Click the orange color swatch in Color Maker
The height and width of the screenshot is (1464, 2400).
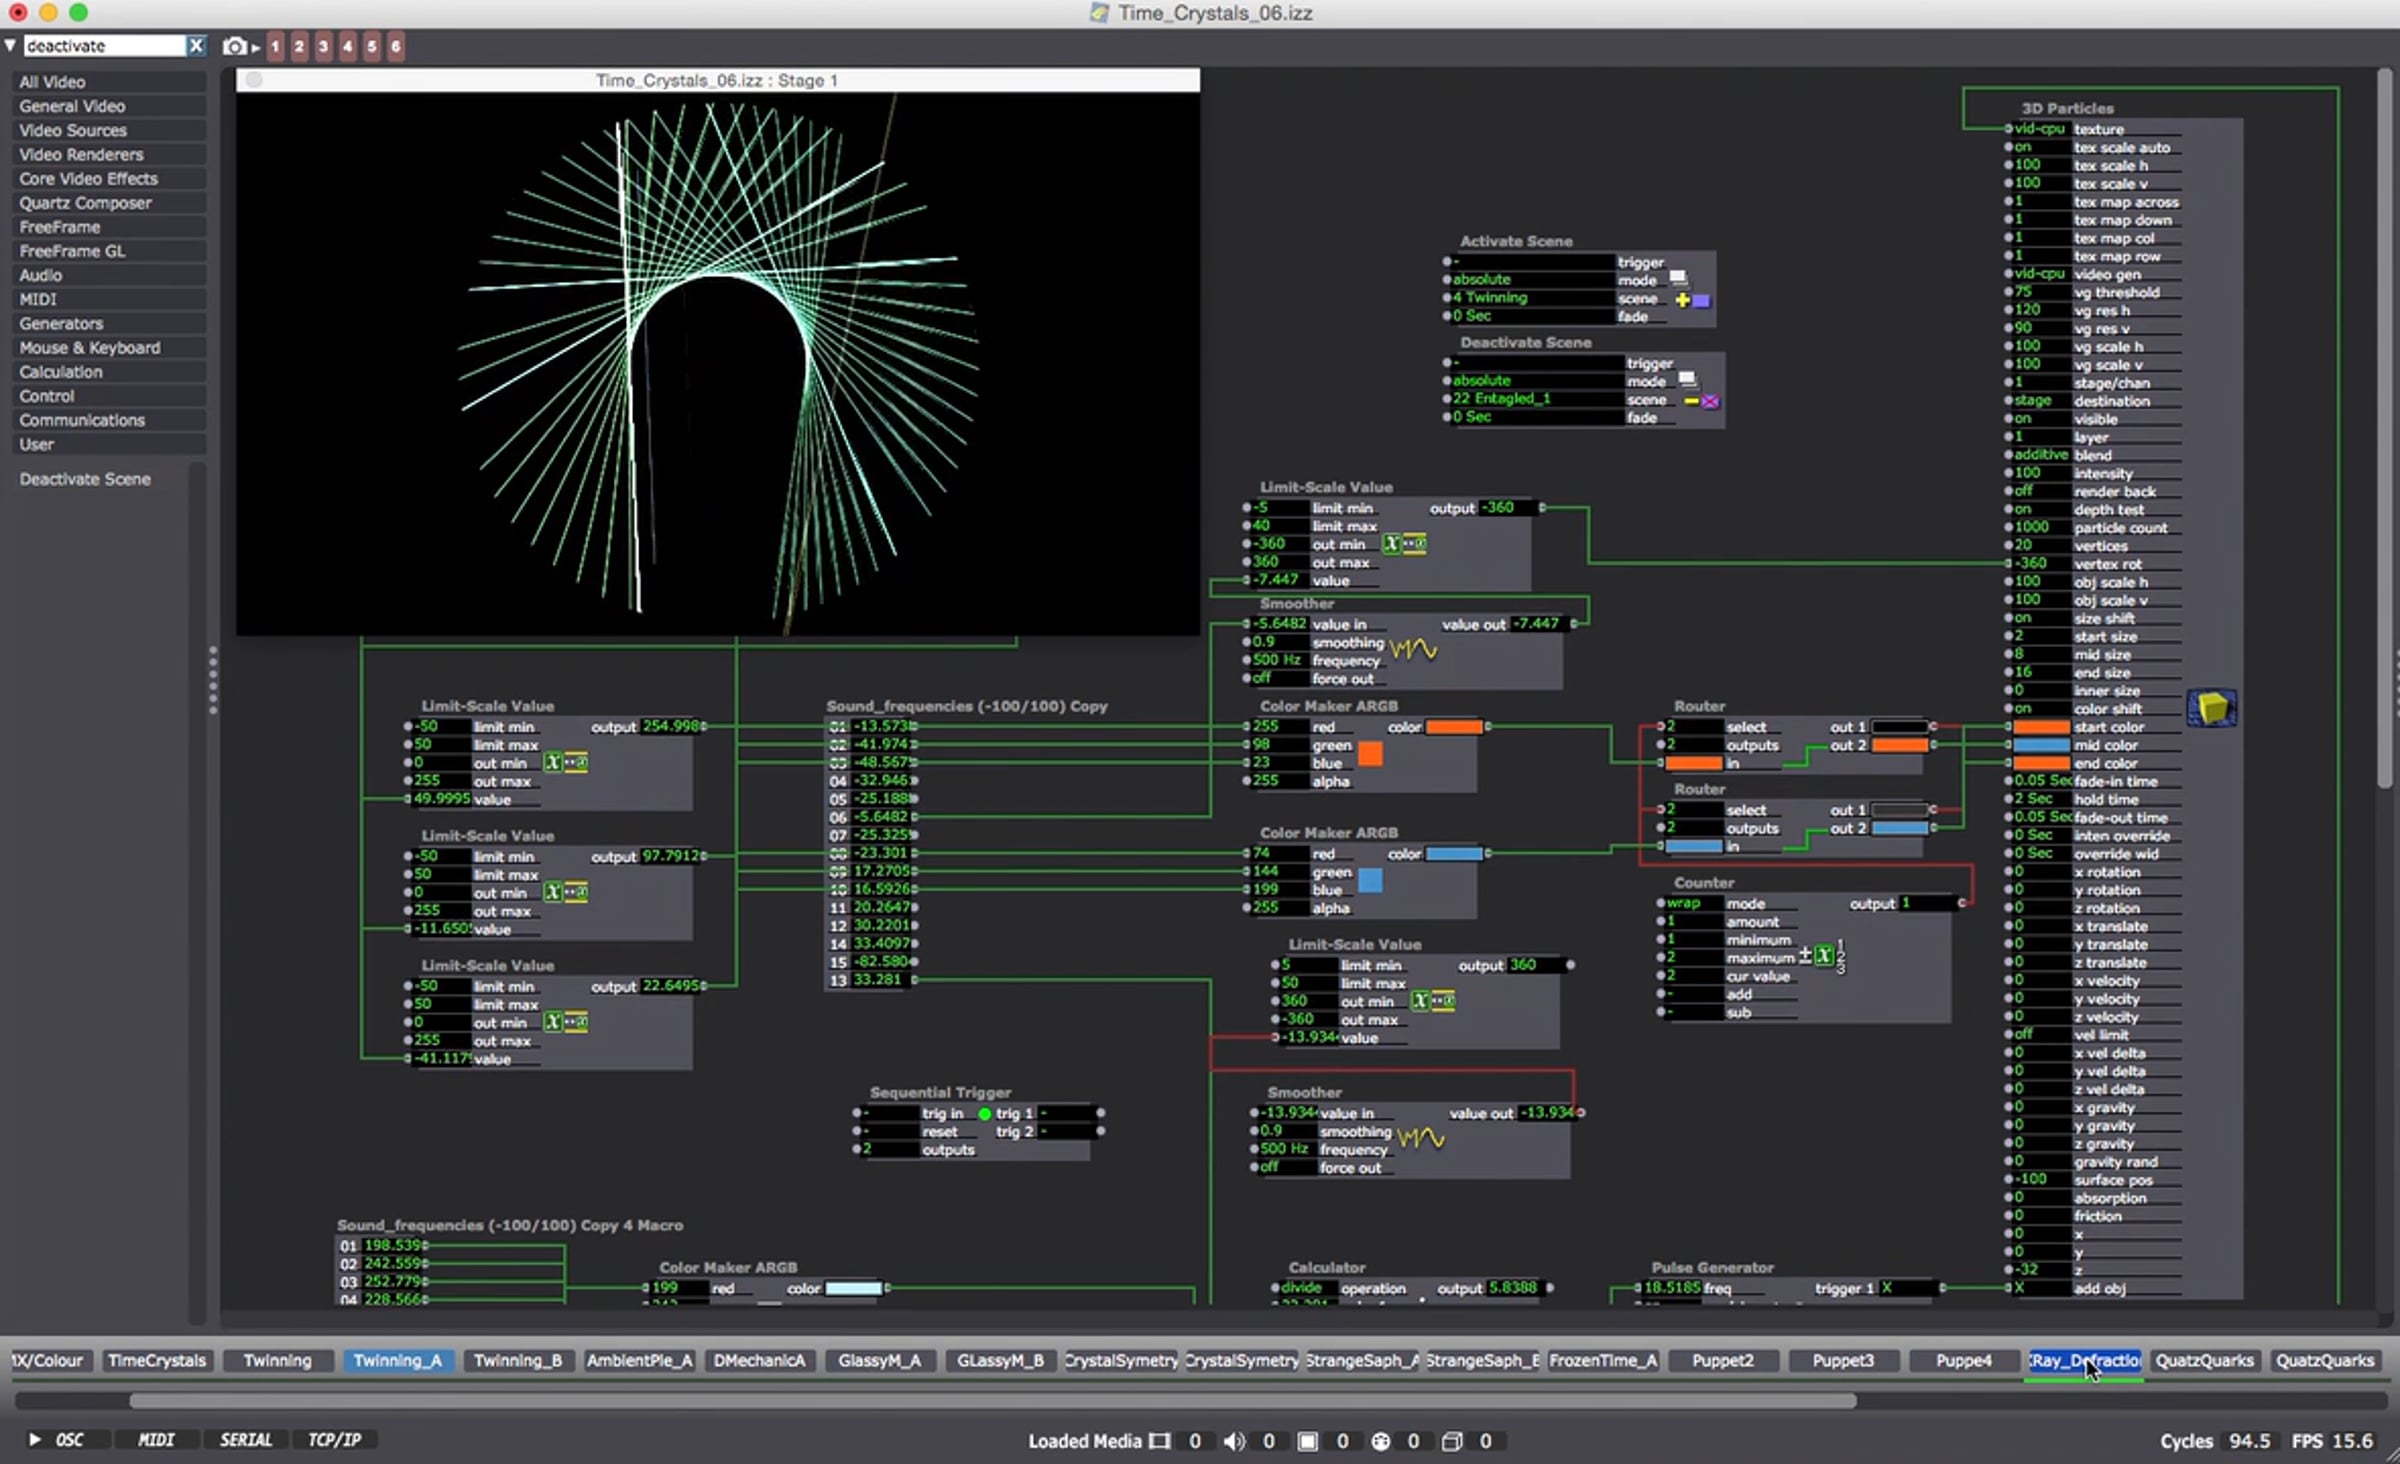click(x=1371, y=754)
